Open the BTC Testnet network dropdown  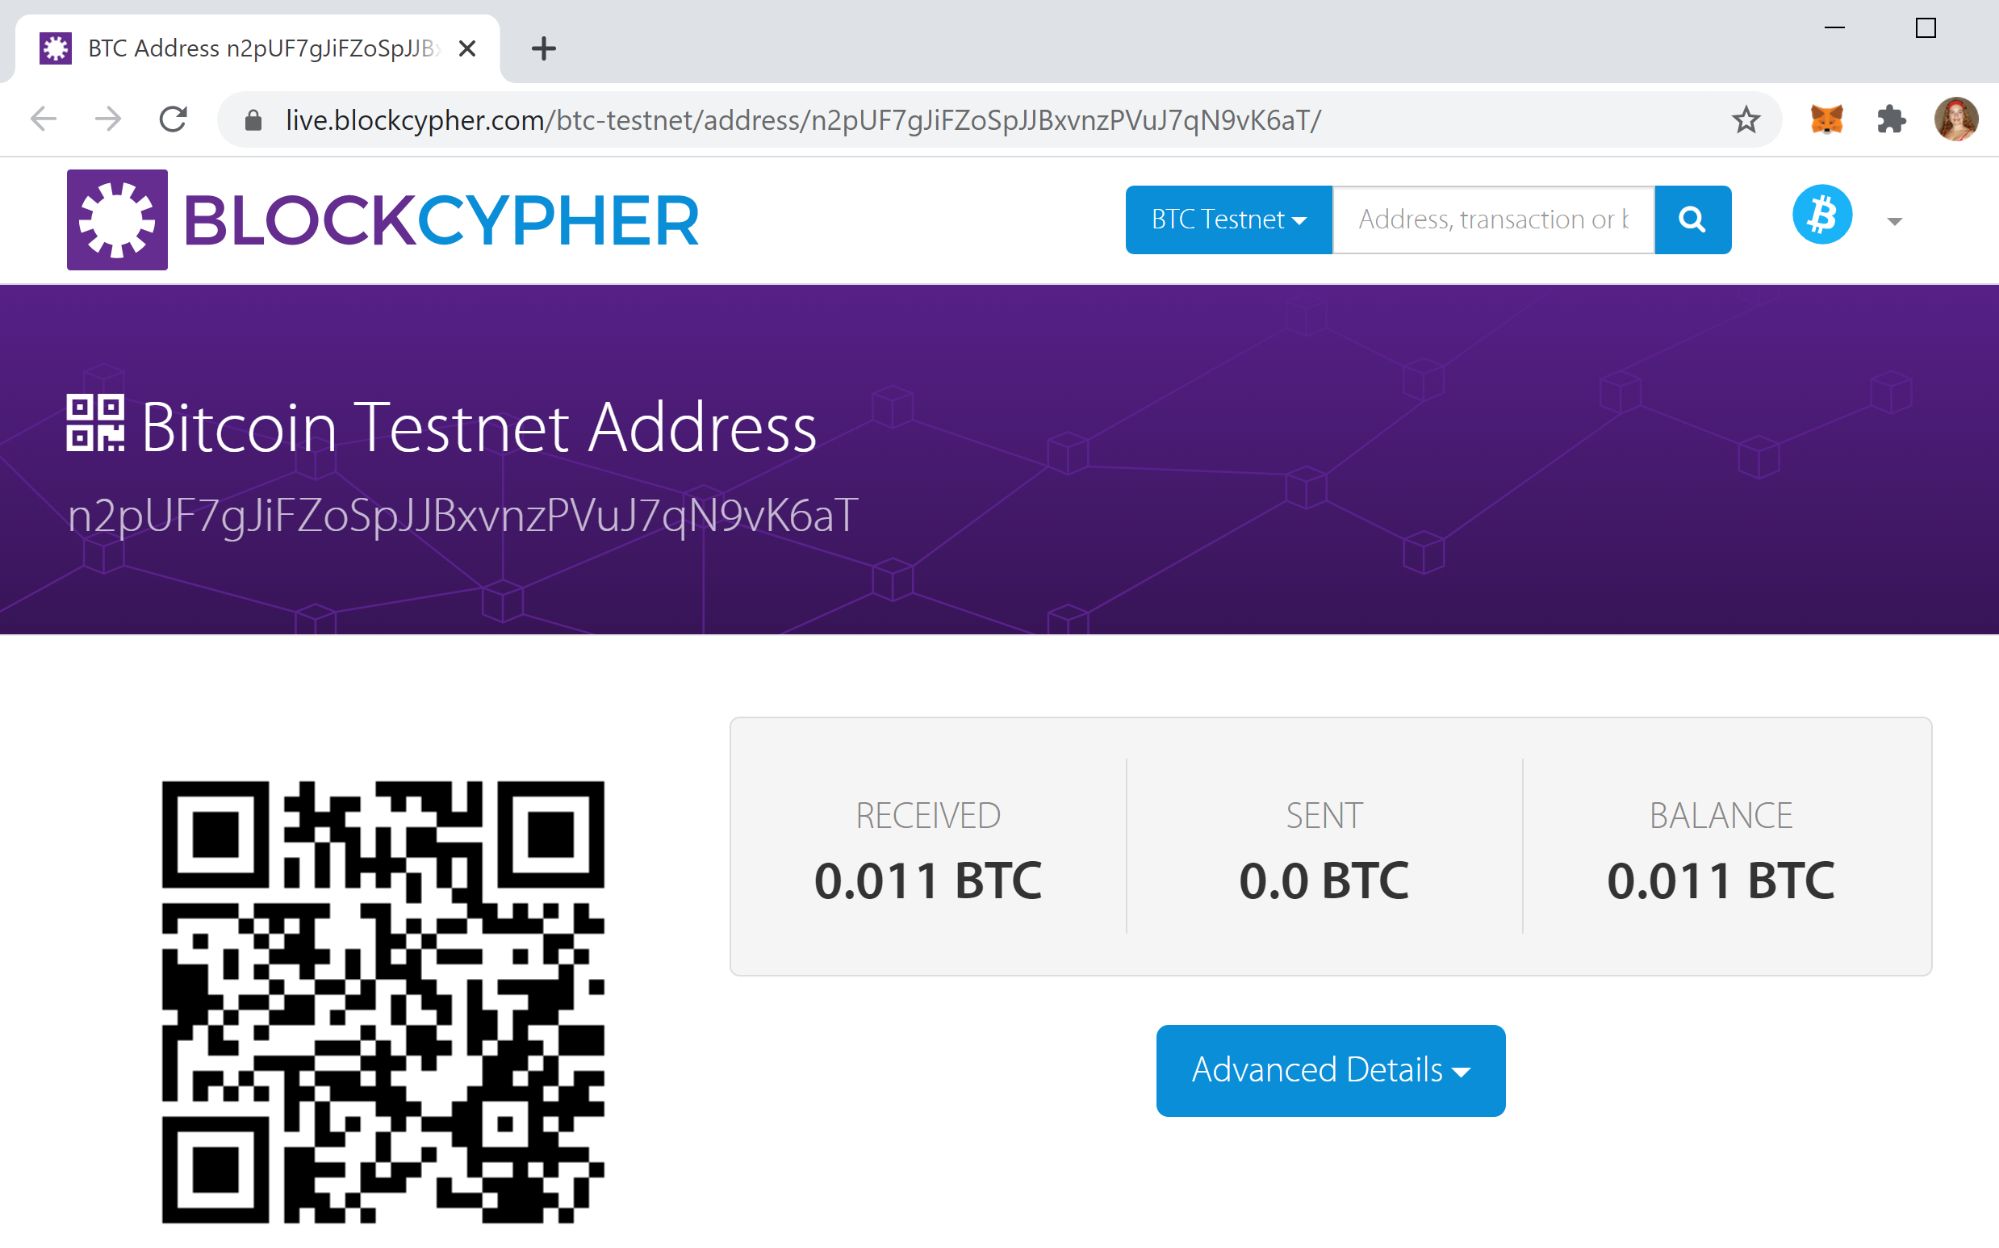click(1228, 220)
